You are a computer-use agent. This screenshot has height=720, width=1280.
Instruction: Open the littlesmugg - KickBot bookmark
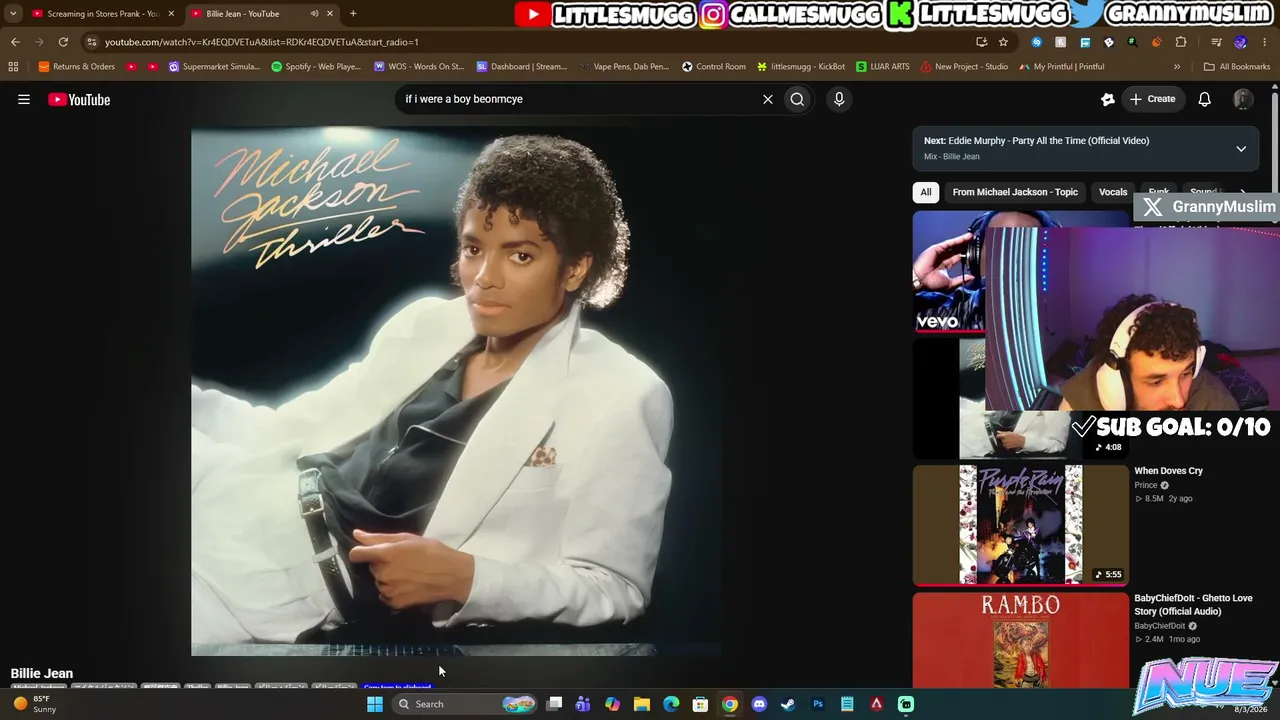[x=801, y=67]
